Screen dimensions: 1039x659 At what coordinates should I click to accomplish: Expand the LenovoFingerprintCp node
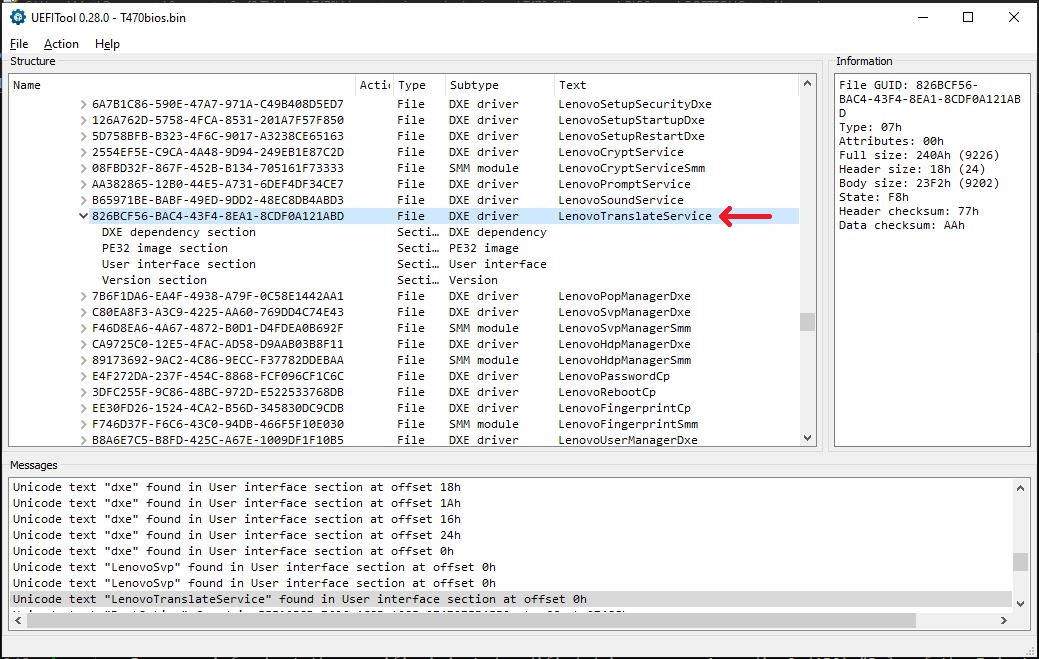click(83, 408)
